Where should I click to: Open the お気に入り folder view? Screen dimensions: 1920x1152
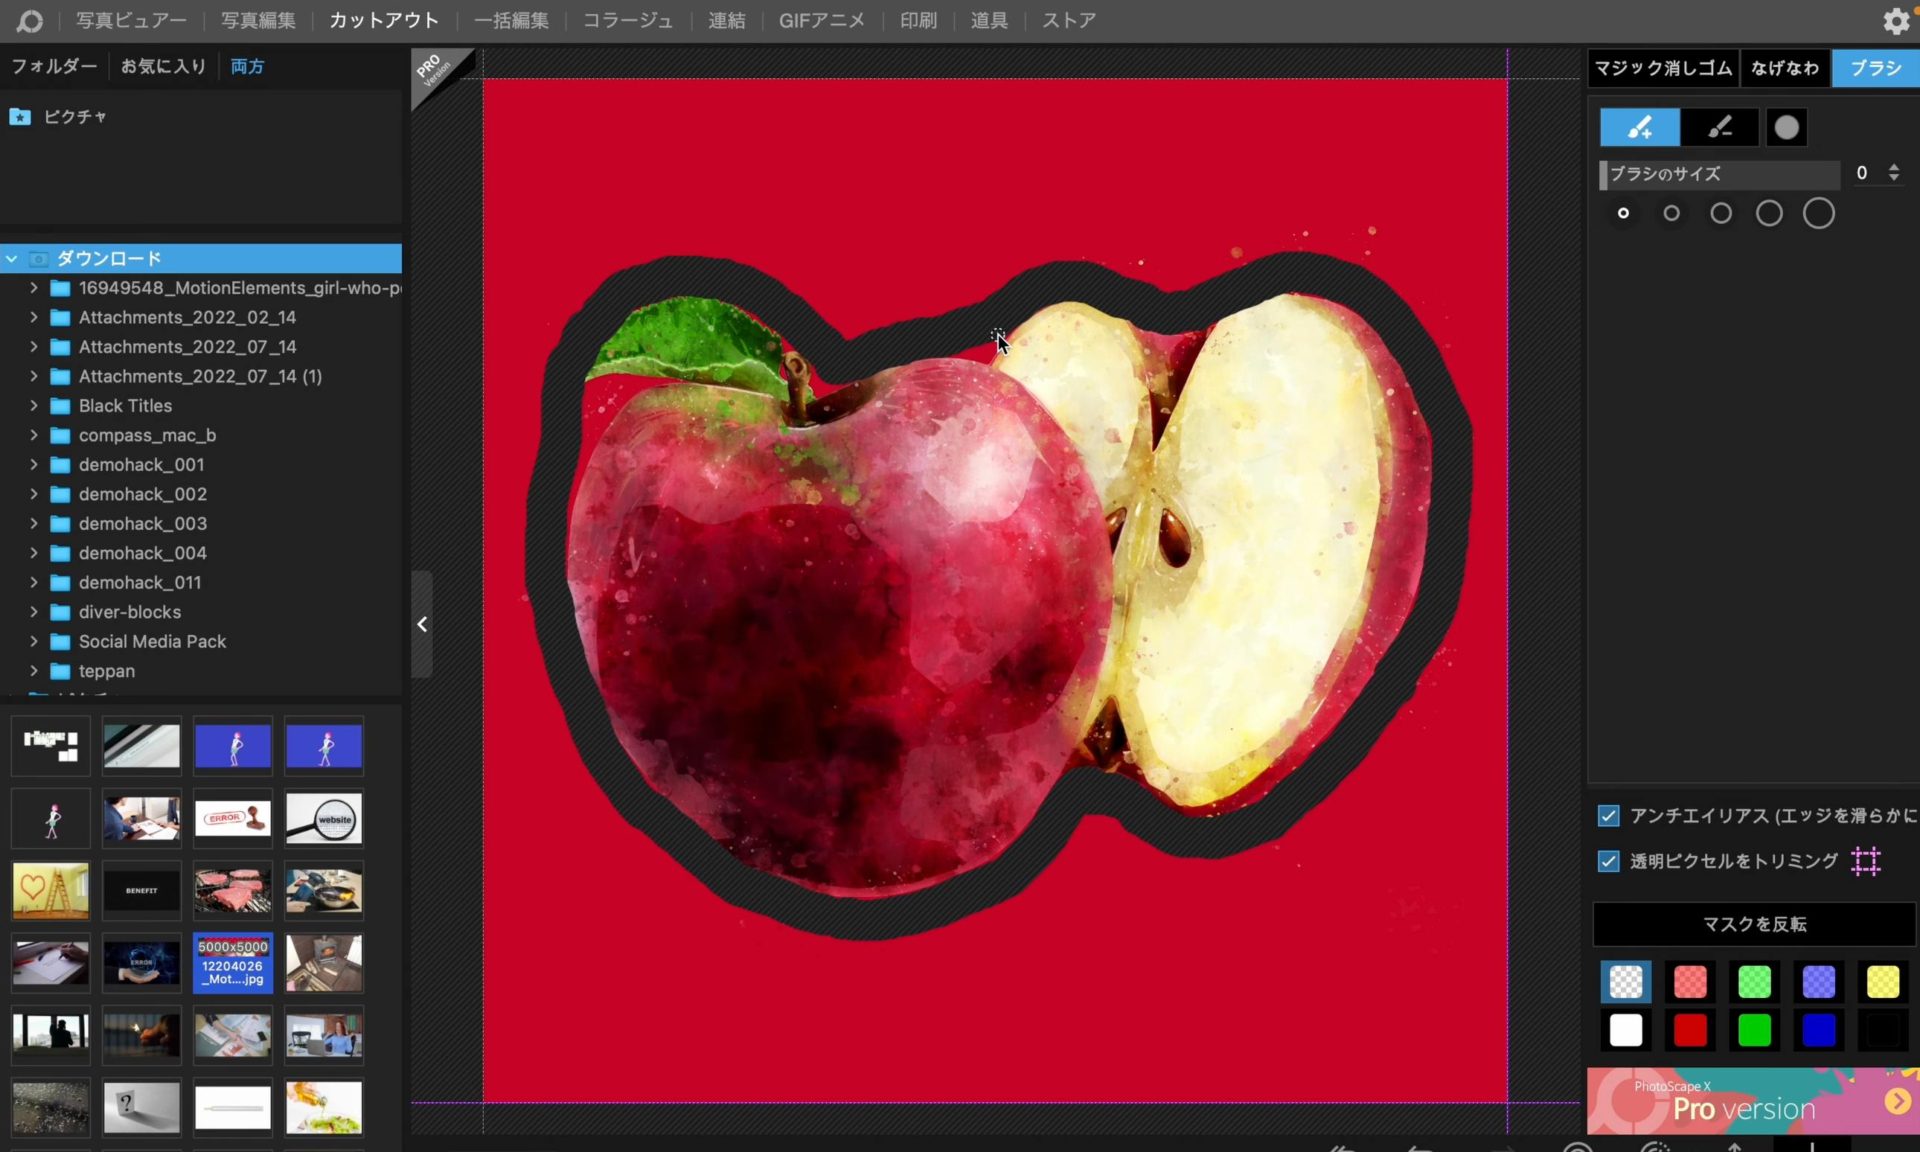[x=163, y=66]
